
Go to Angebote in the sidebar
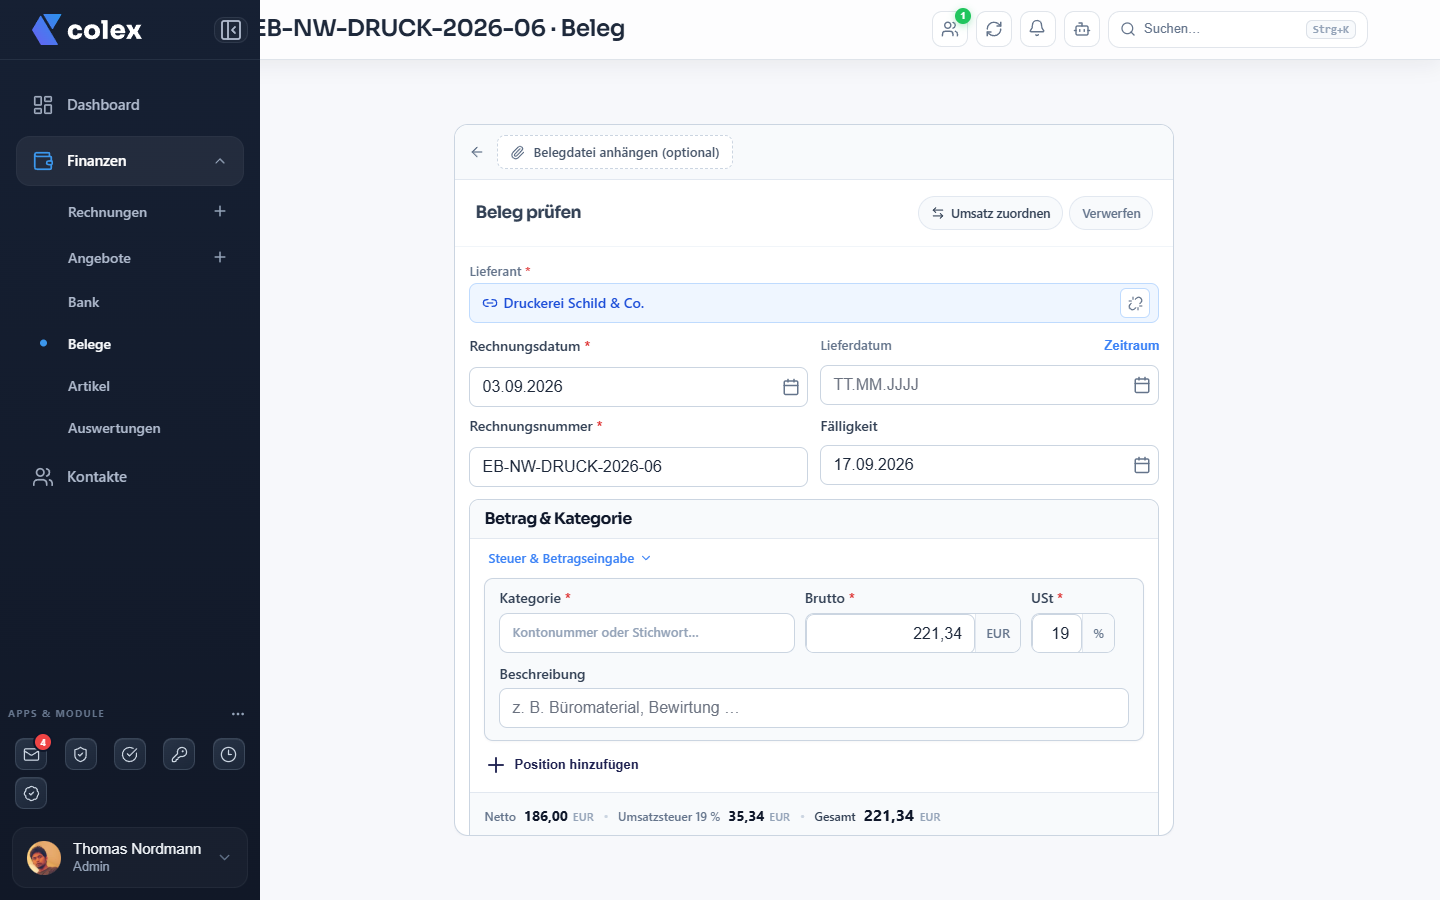tap(99, 258)
